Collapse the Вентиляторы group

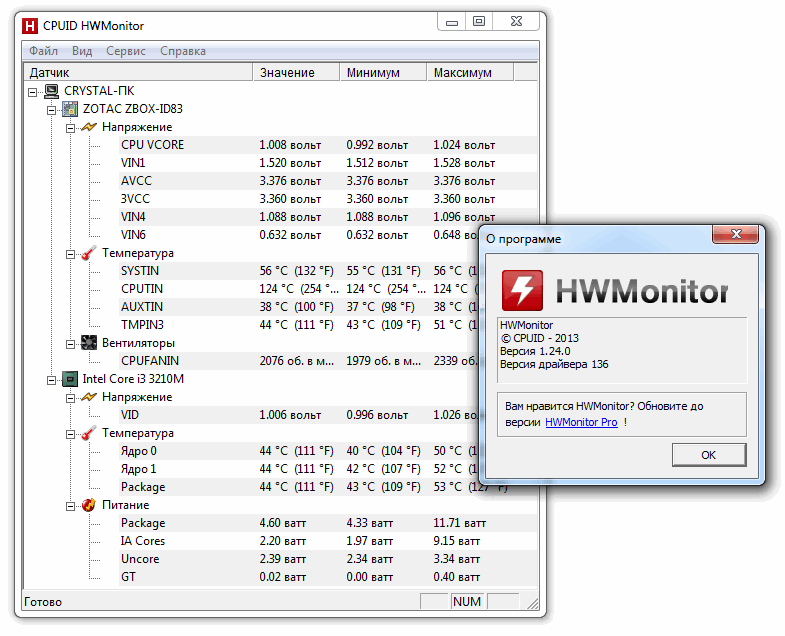point(71,345)
